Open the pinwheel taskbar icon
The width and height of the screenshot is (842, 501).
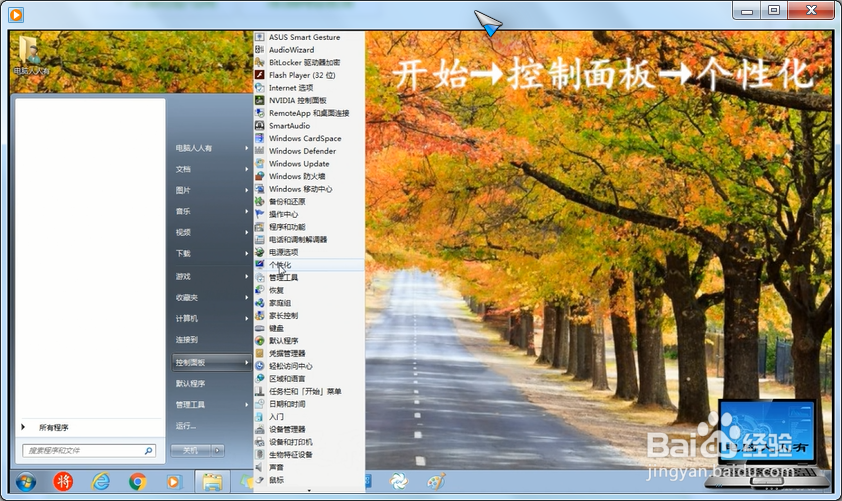click(x=398, y=482)
